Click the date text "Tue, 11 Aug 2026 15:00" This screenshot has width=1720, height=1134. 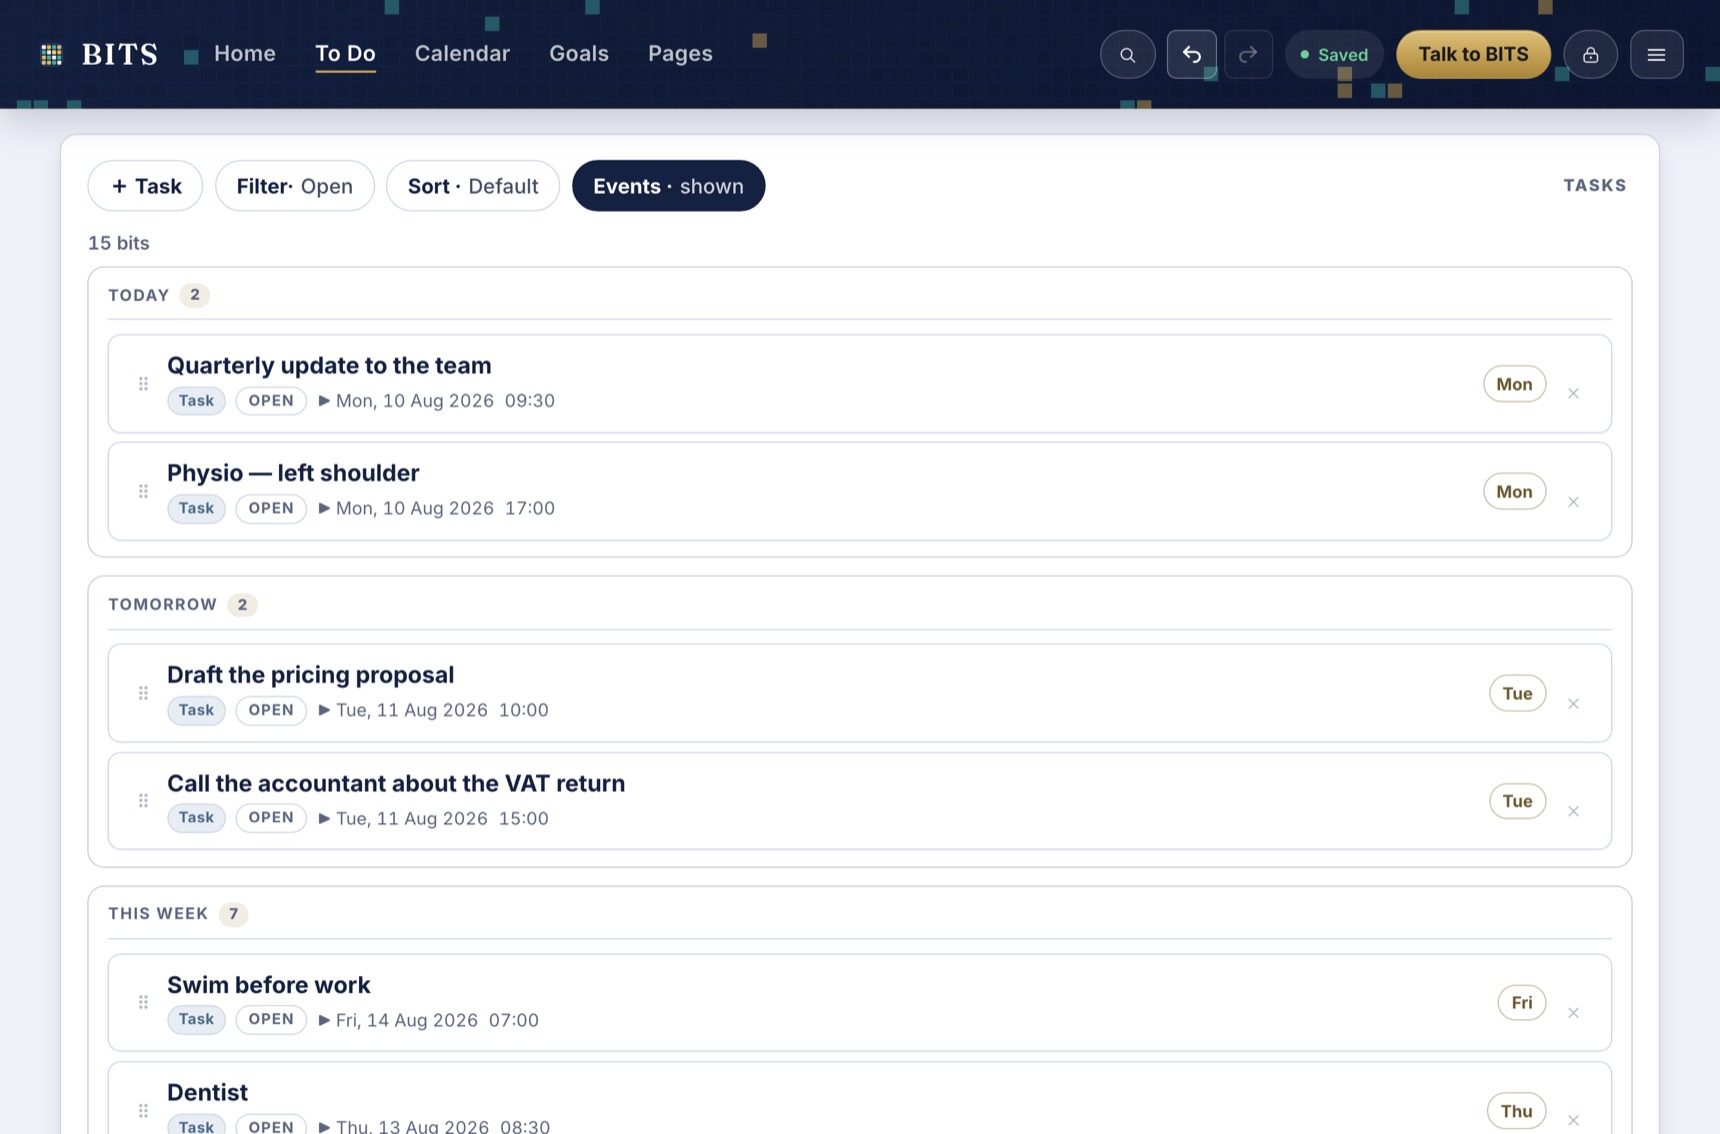[x=442, y=818]
